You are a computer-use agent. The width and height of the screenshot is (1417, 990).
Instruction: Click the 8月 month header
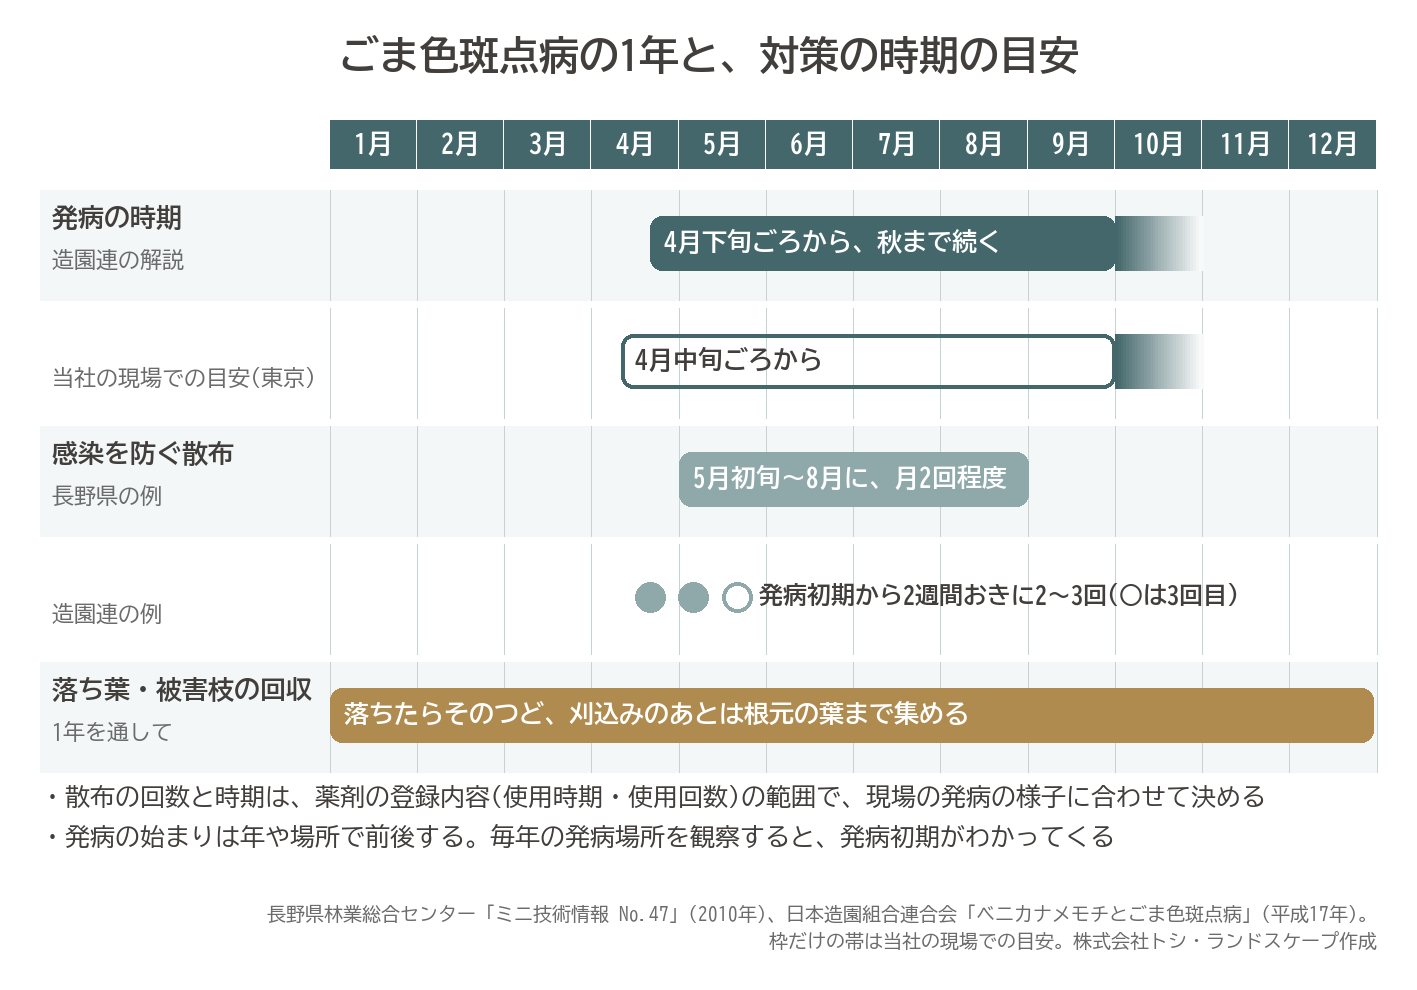(984, 144)
